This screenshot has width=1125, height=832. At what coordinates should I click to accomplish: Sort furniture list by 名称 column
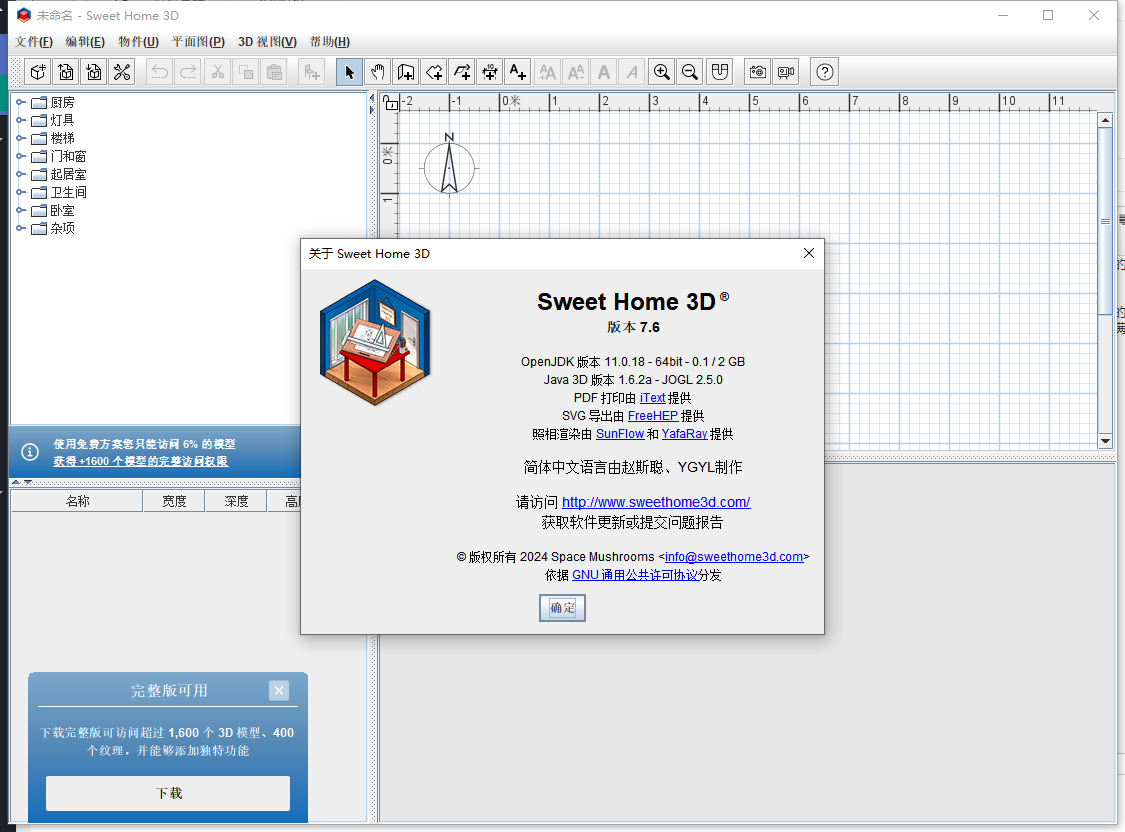pyautogui.click(x=77, y=501)
